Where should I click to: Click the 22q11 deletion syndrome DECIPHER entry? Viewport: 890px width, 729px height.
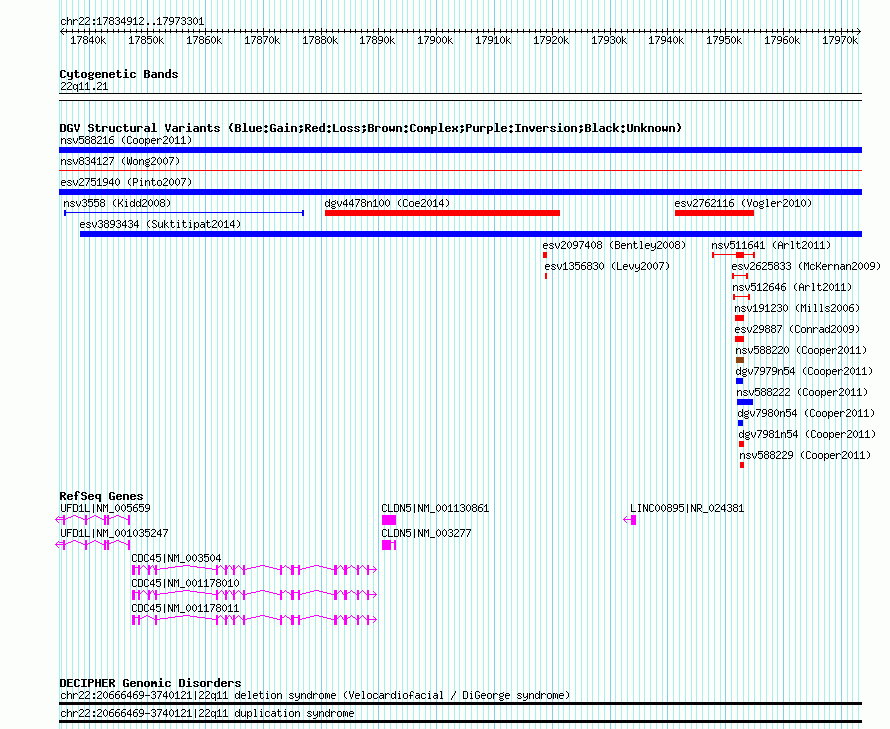315,695
